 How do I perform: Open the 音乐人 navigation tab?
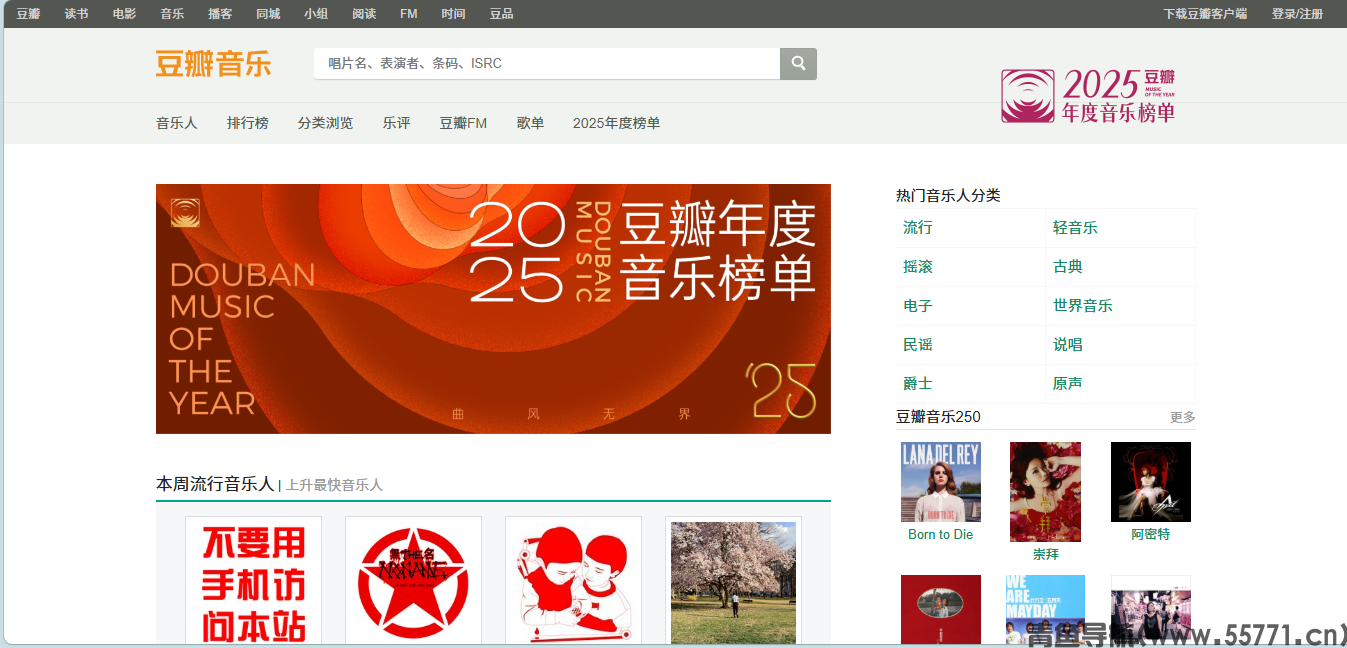(x=177, y=123)
